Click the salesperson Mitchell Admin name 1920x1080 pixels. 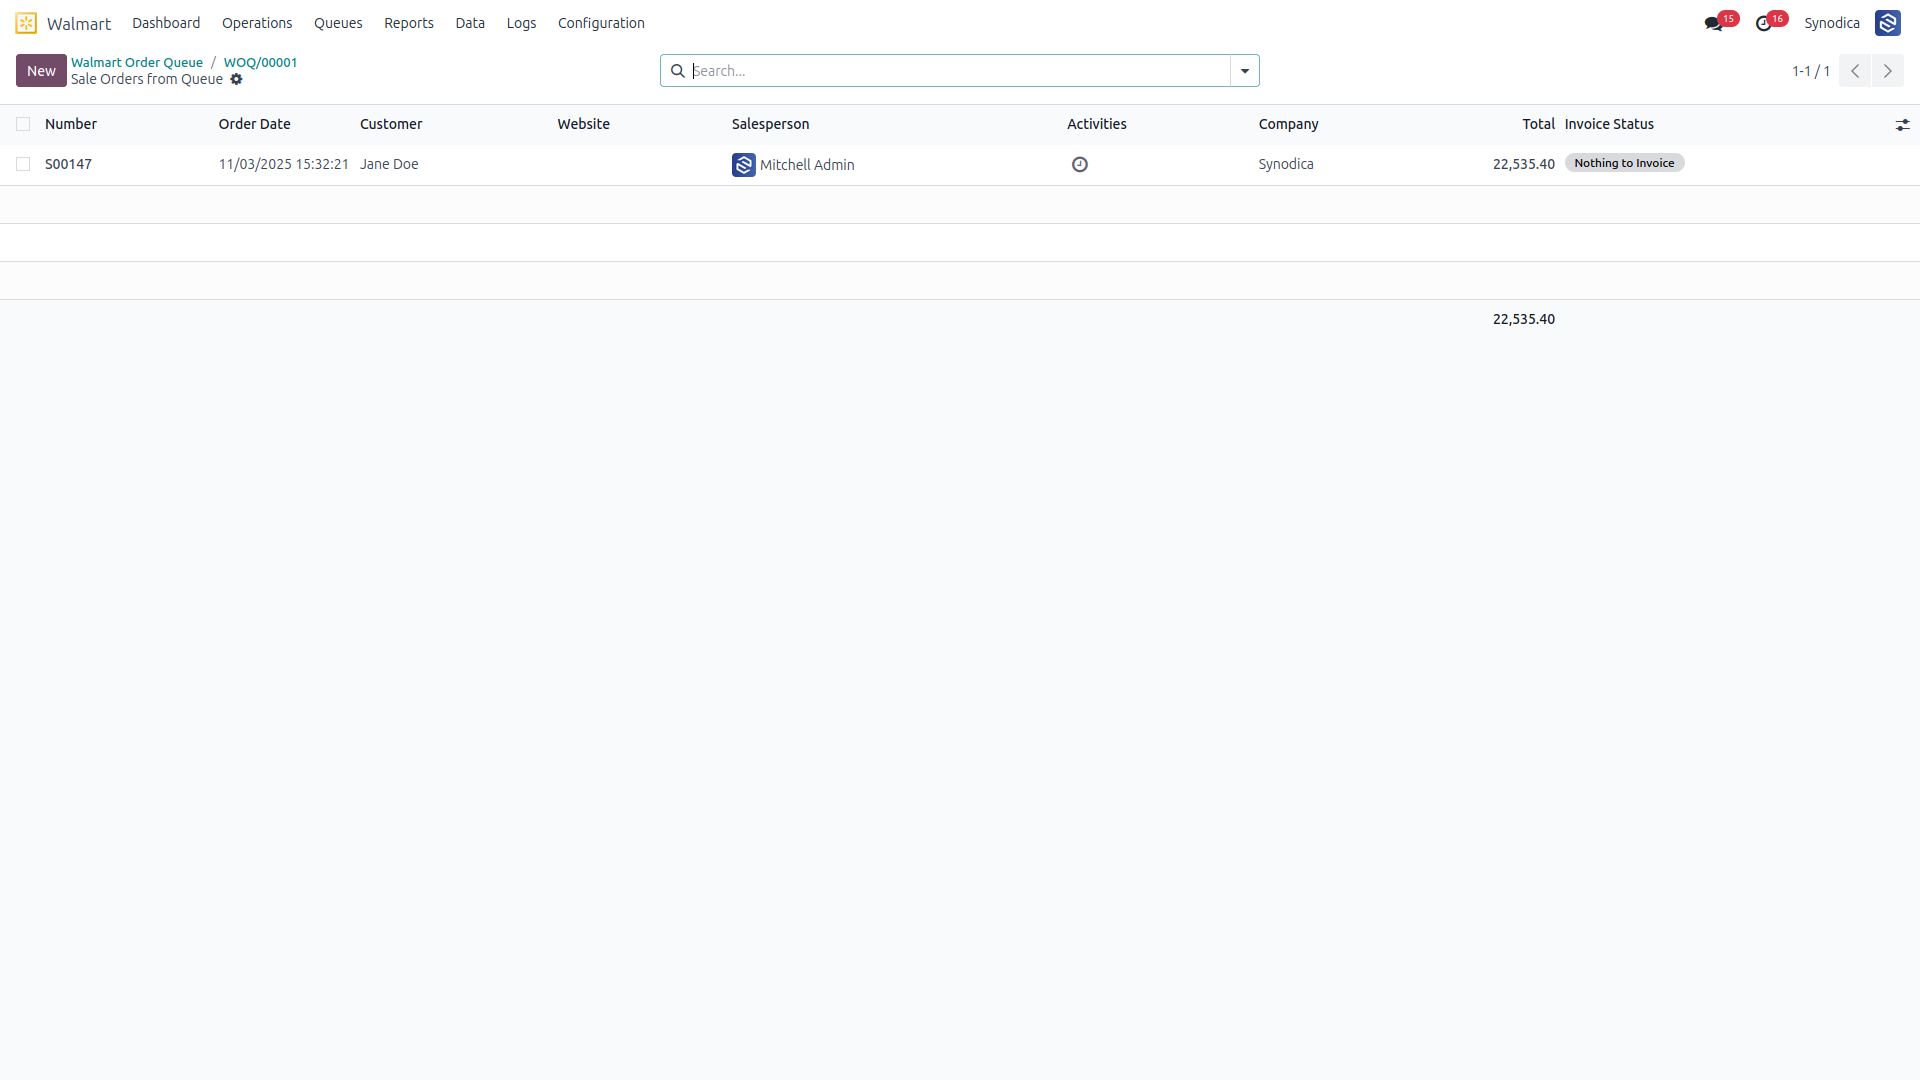pyautogui.click(x=807, y=165)
